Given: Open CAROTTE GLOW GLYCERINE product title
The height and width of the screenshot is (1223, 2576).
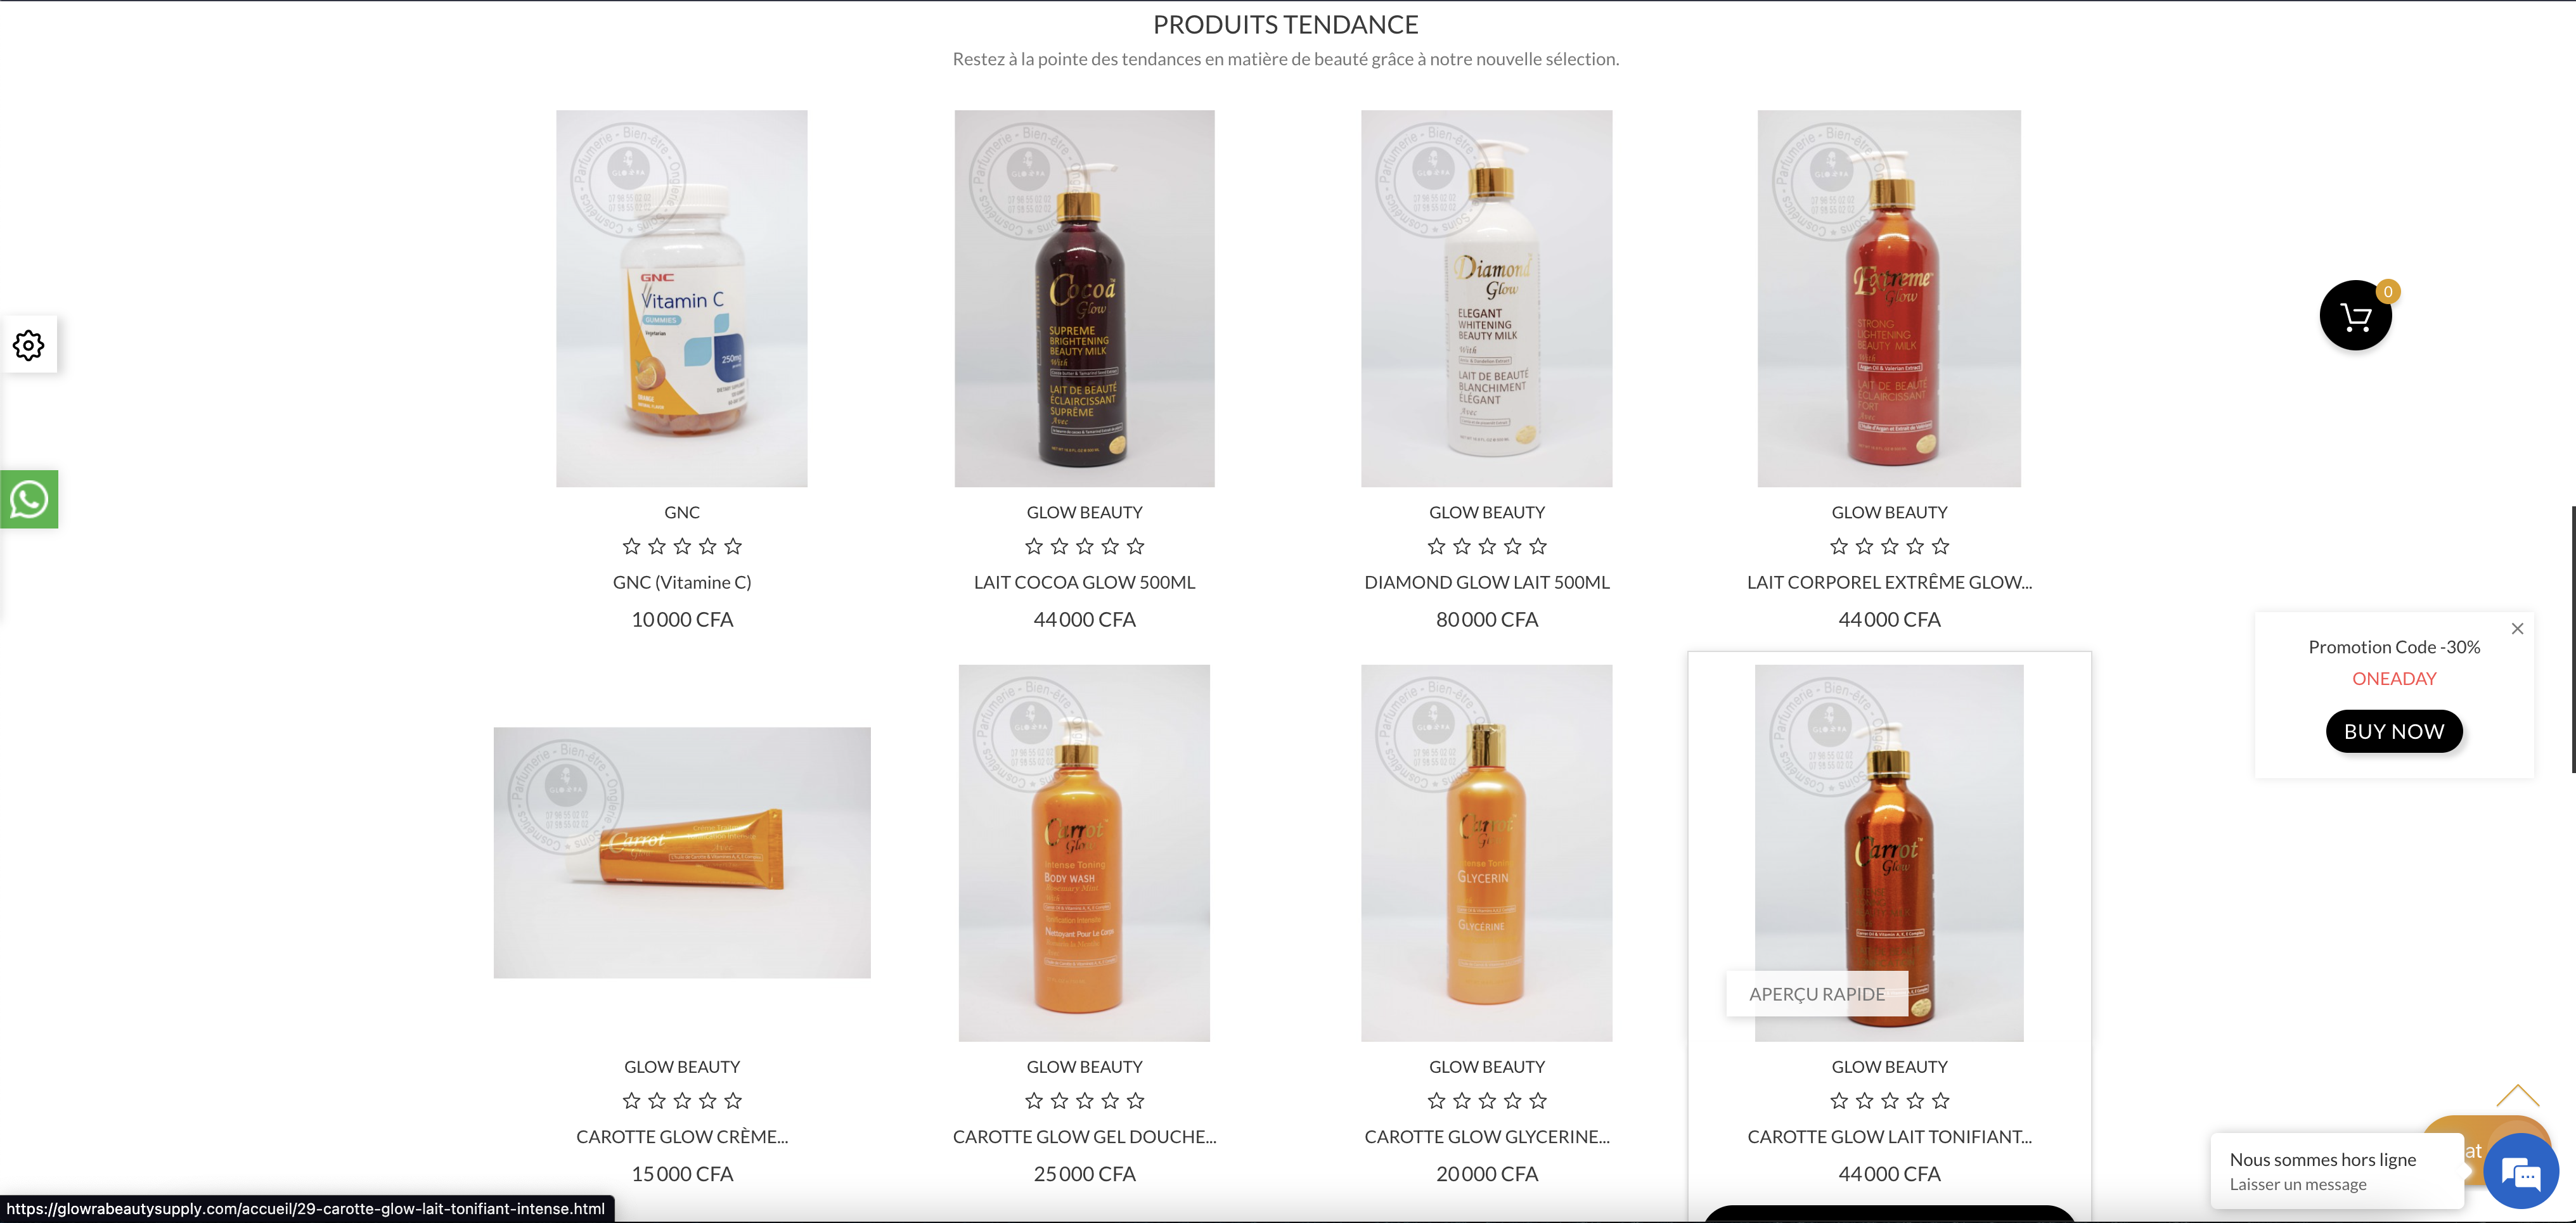Looking at the screenshot, I should (x=1487, y=1137).
